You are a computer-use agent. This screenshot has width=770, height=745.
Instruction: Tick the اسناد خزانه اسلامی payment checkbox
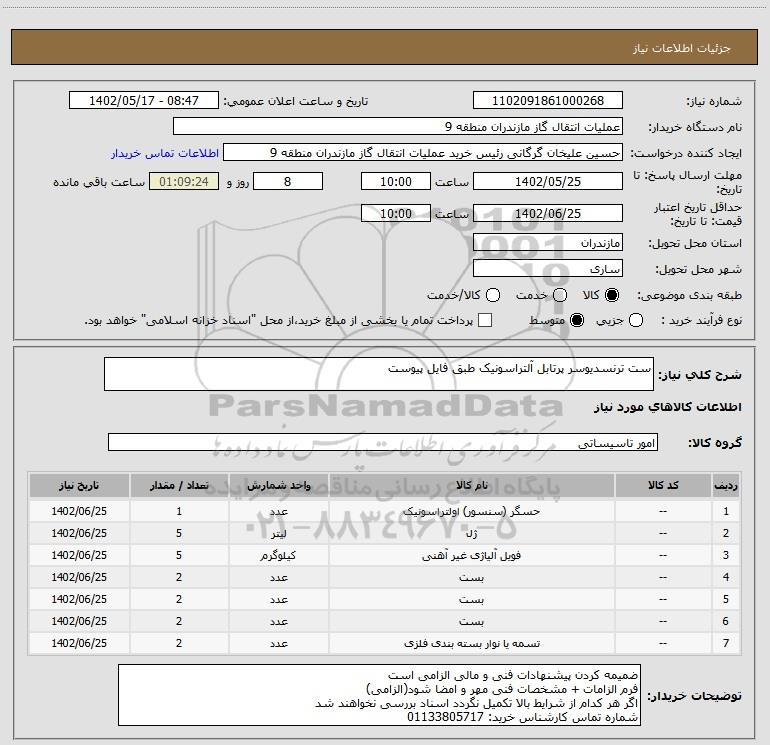pyautogui.click(x=485, y=321)
